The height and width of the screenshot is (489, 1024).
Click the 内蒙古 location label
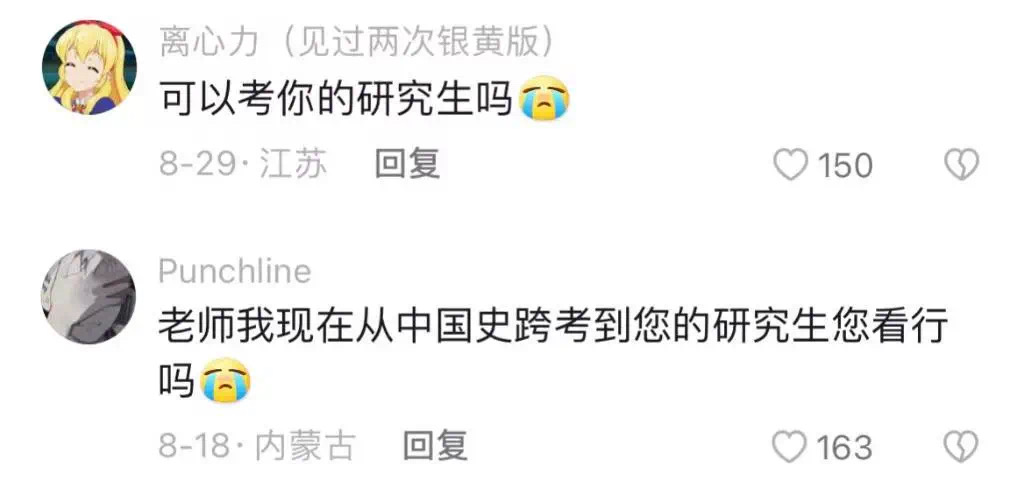(305, 447)
